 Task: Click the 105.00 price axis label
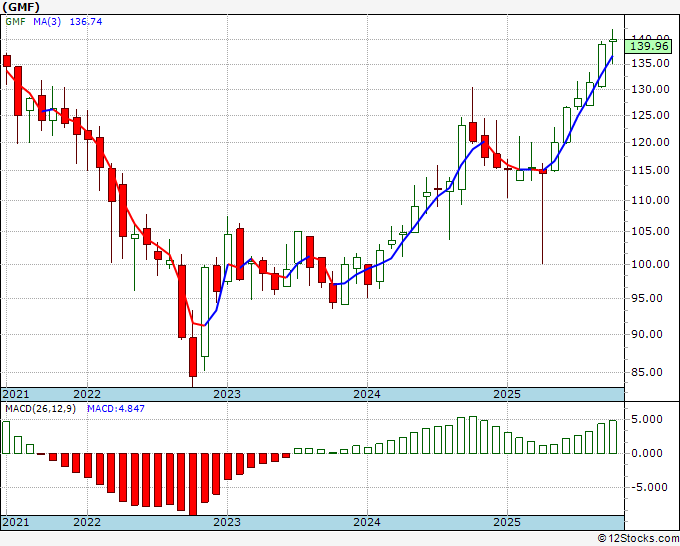point(649,232)
